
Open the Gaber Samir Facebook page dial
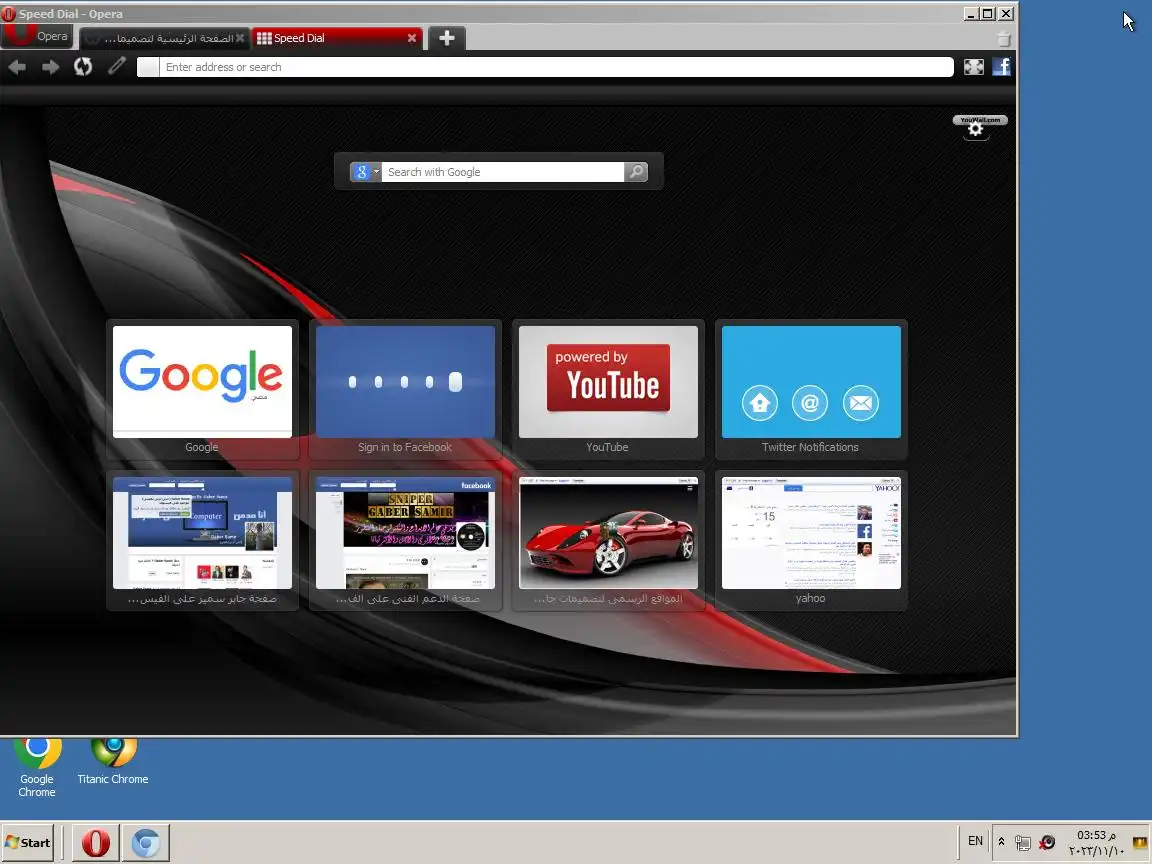(202, 533)
